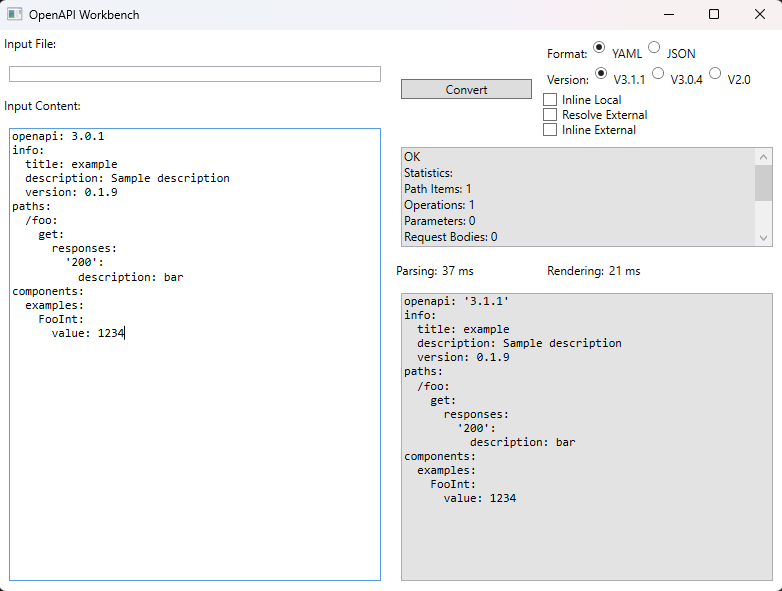782x591 pixels.
Task: Minimize the OpenAPI Workbench window
Action: click(x=667, y=15)
